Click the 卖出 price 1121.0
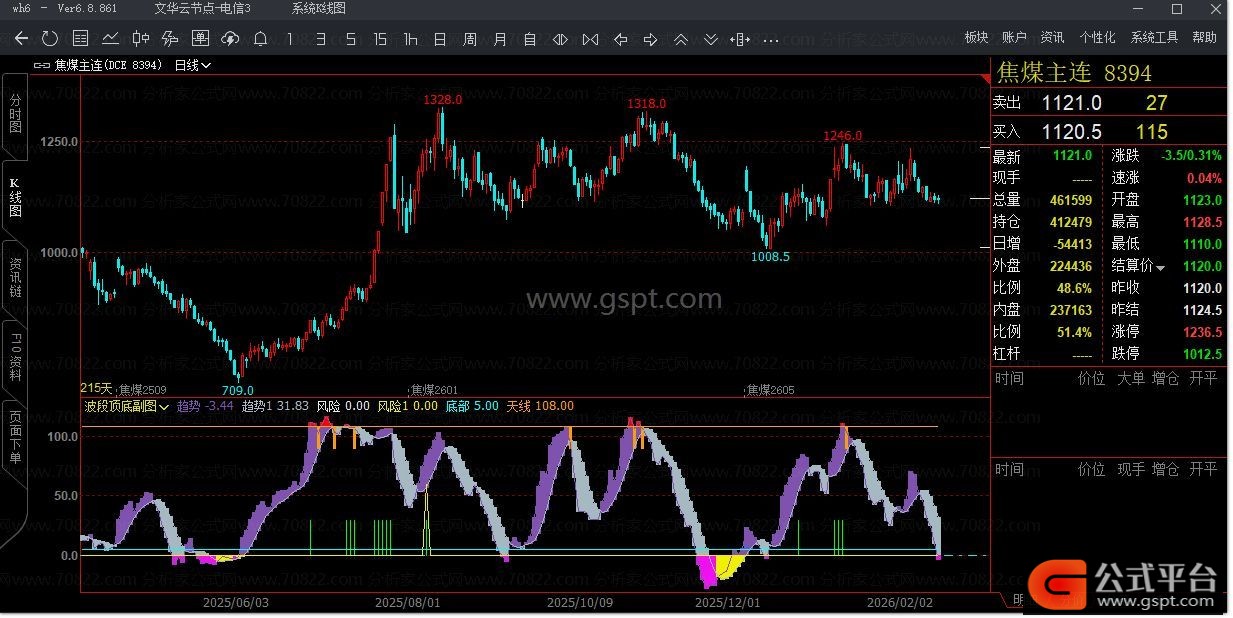This screenshot has height=618, width=1233. (x=1071, y=103)
